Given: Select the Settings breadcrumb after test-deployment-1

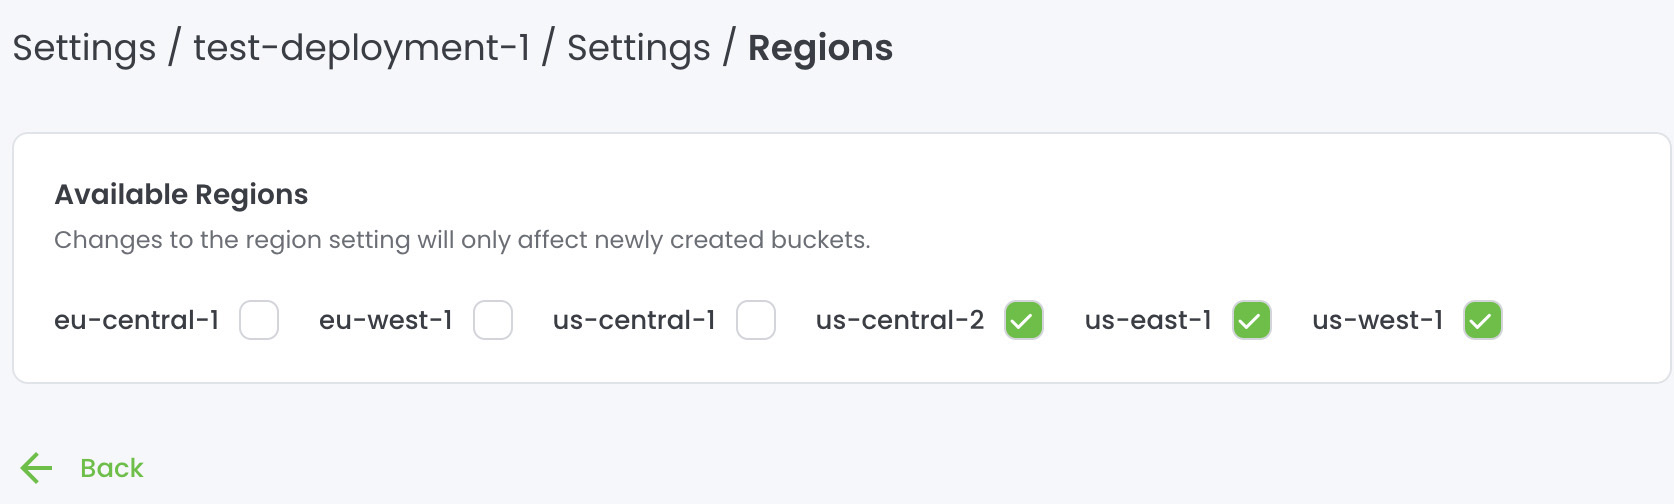Looking at the screenshot, I should (x=638, y=48).
